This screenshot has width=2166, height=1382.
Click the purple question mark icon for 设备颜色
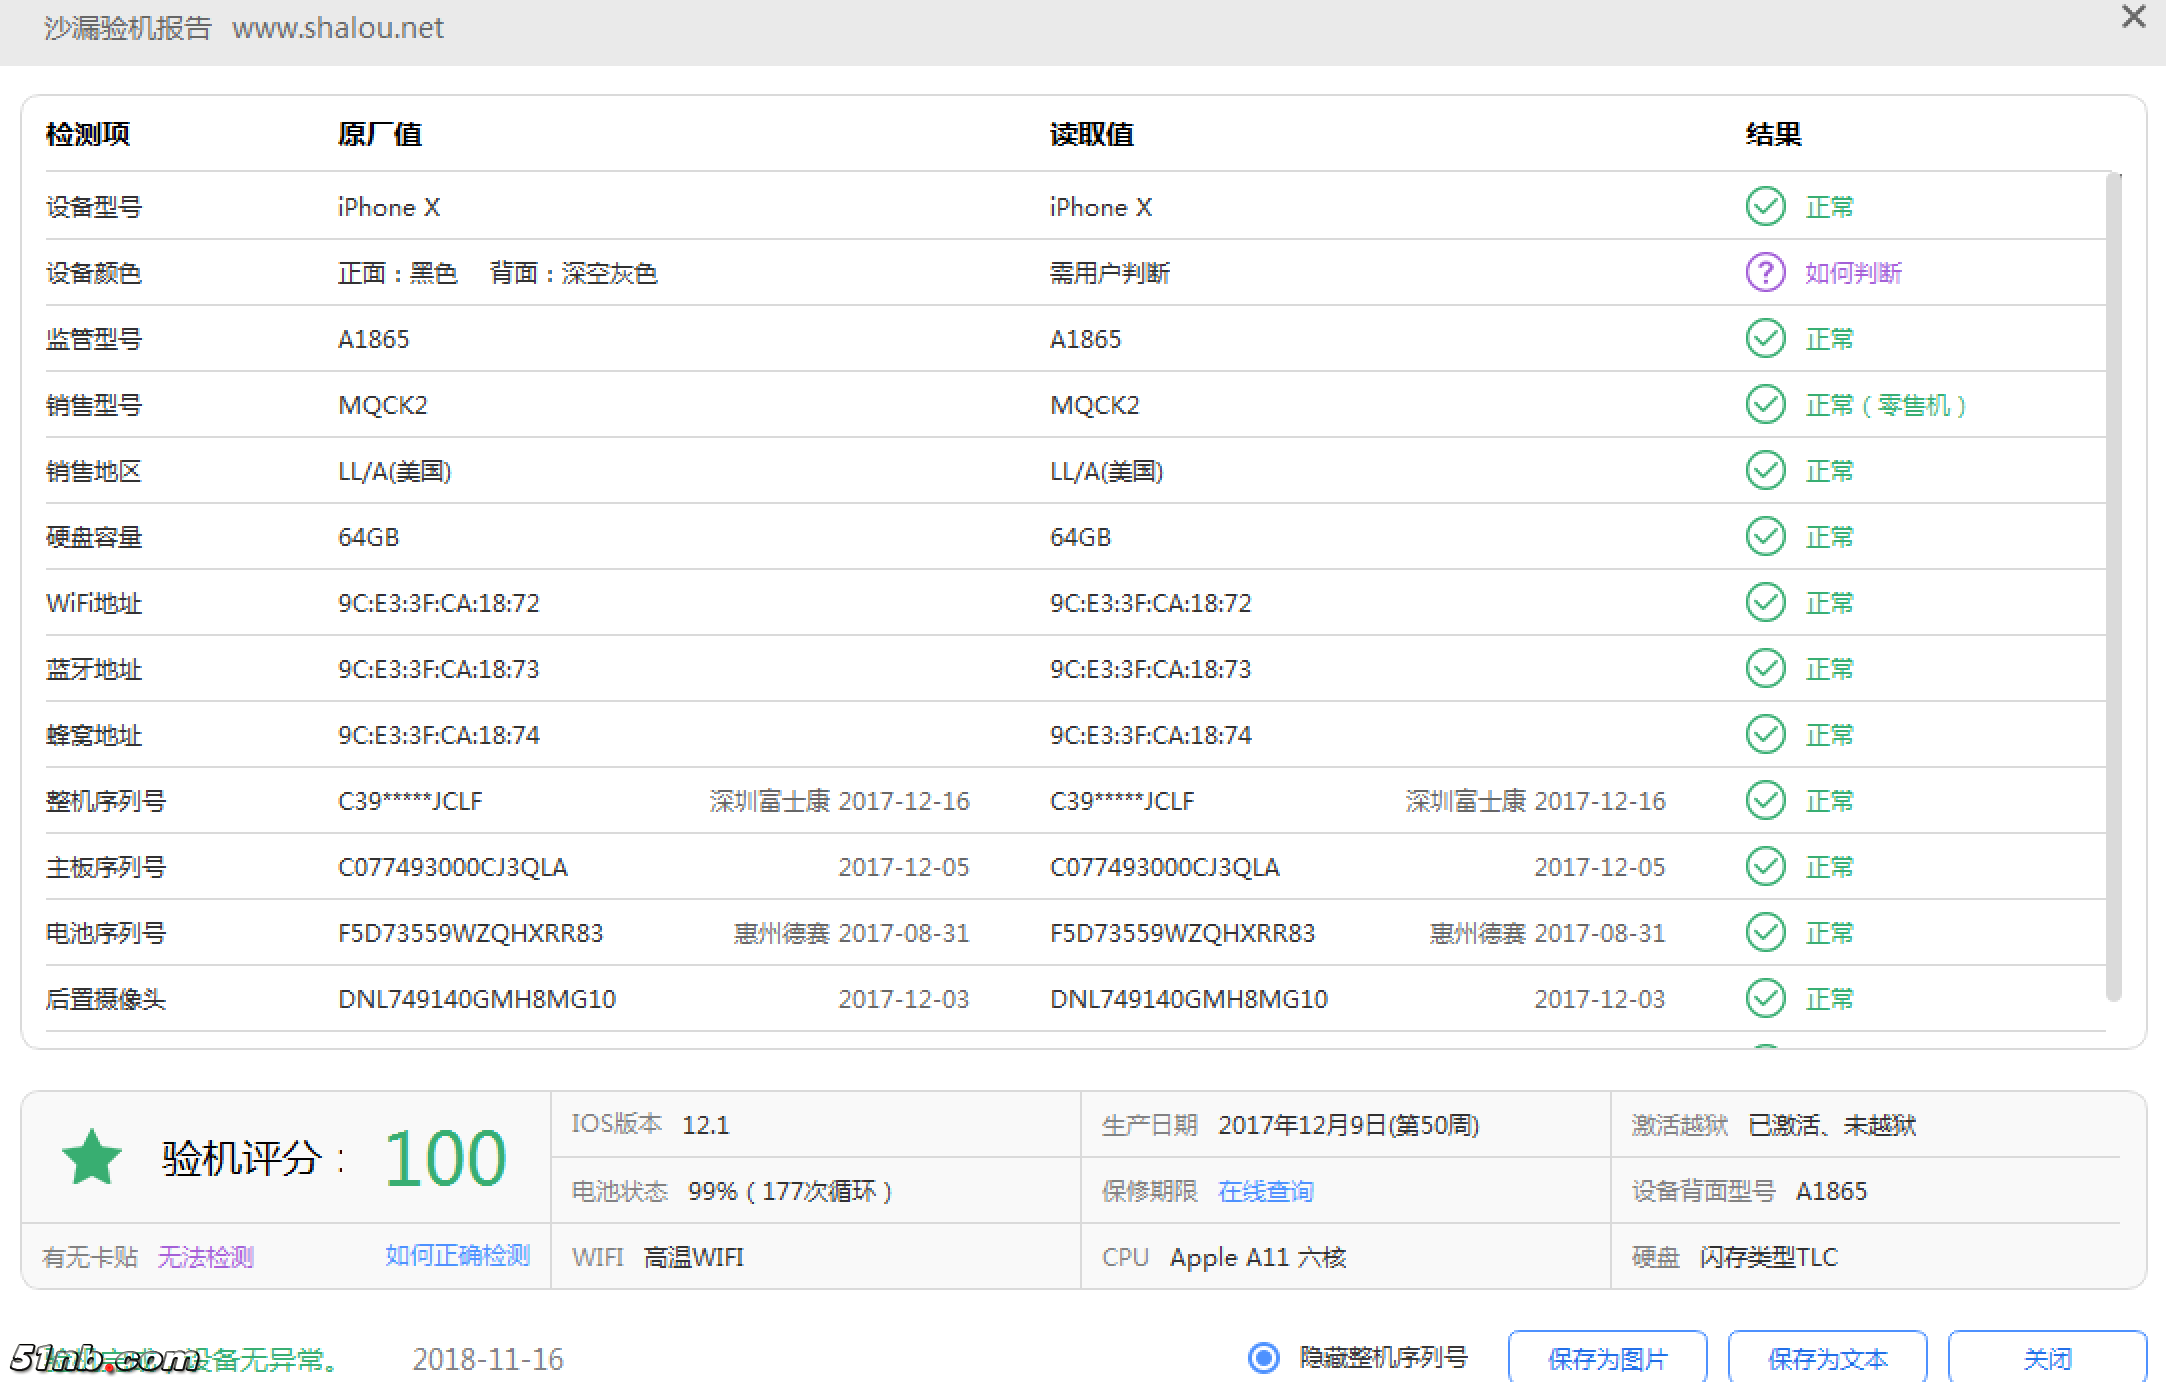point(1766,272)
